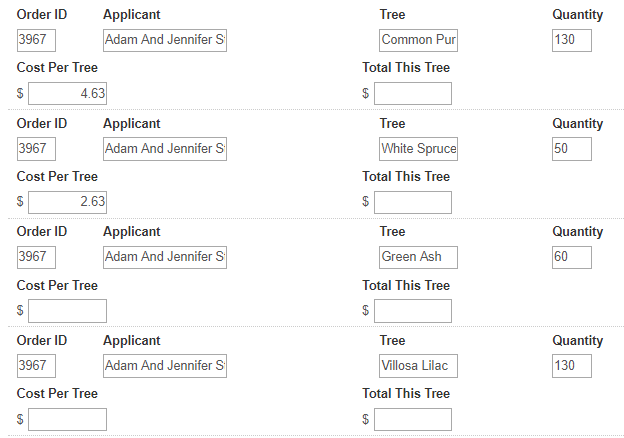Select the Green Ash tree field

pos(418,257)
